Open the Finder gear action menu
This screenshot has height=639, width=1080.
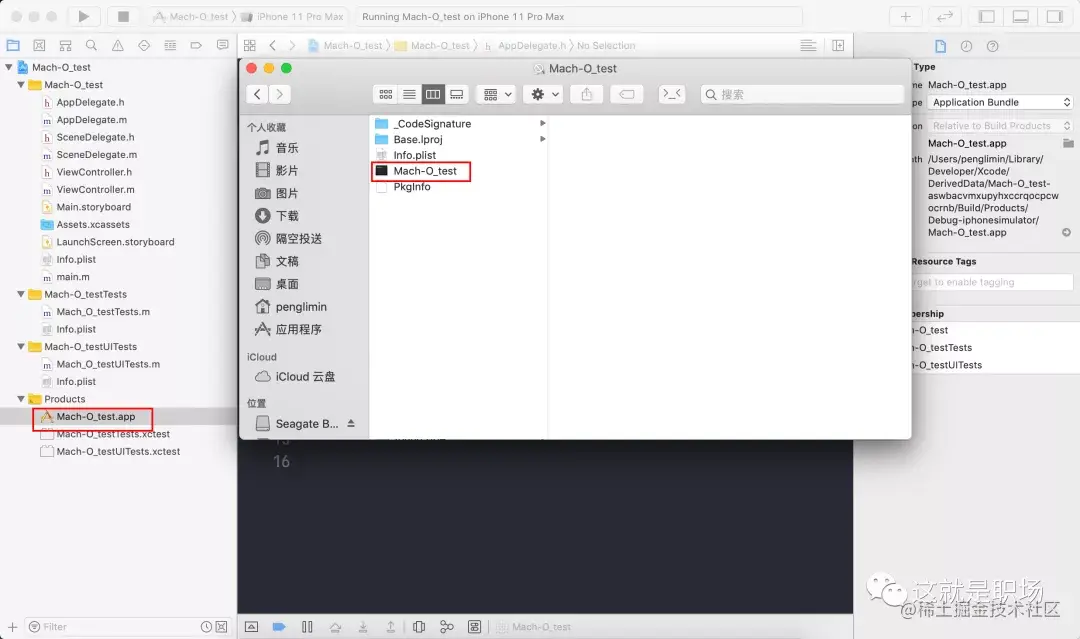[x=543, y=94]
